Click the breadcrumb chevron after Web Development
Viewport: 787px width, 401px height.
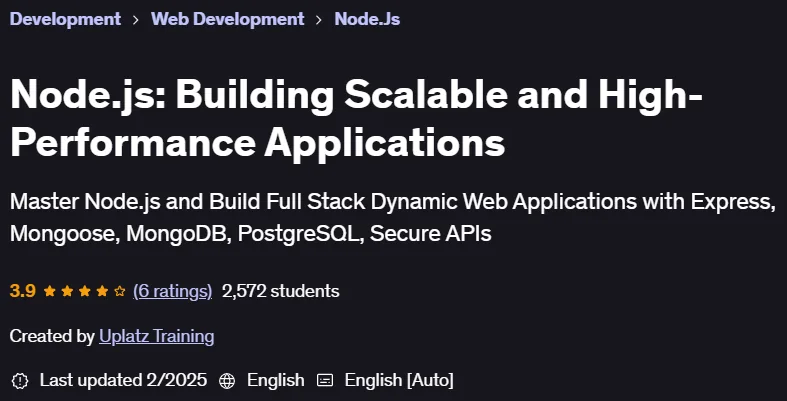pos(319,20)
